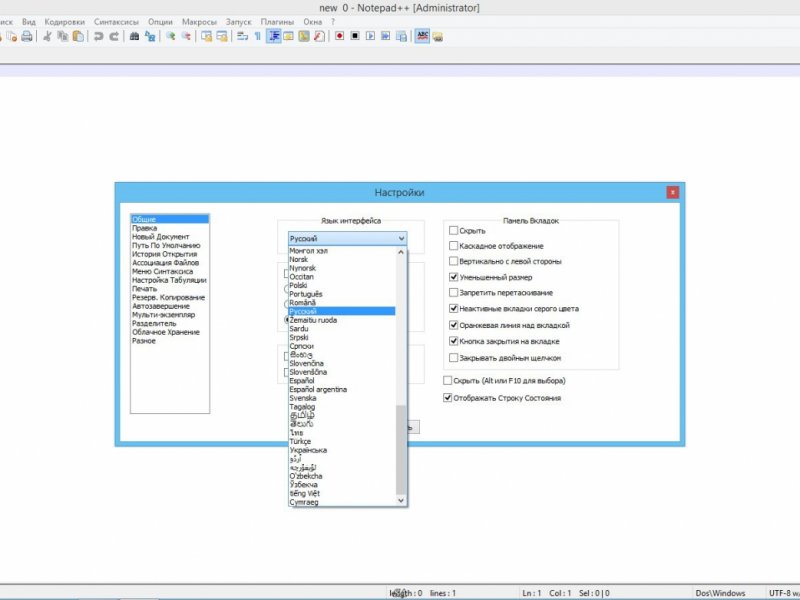The image size is (800, 600).
Task: Click the last yellow toolbar icon after ABC
Action: [438, 36]
